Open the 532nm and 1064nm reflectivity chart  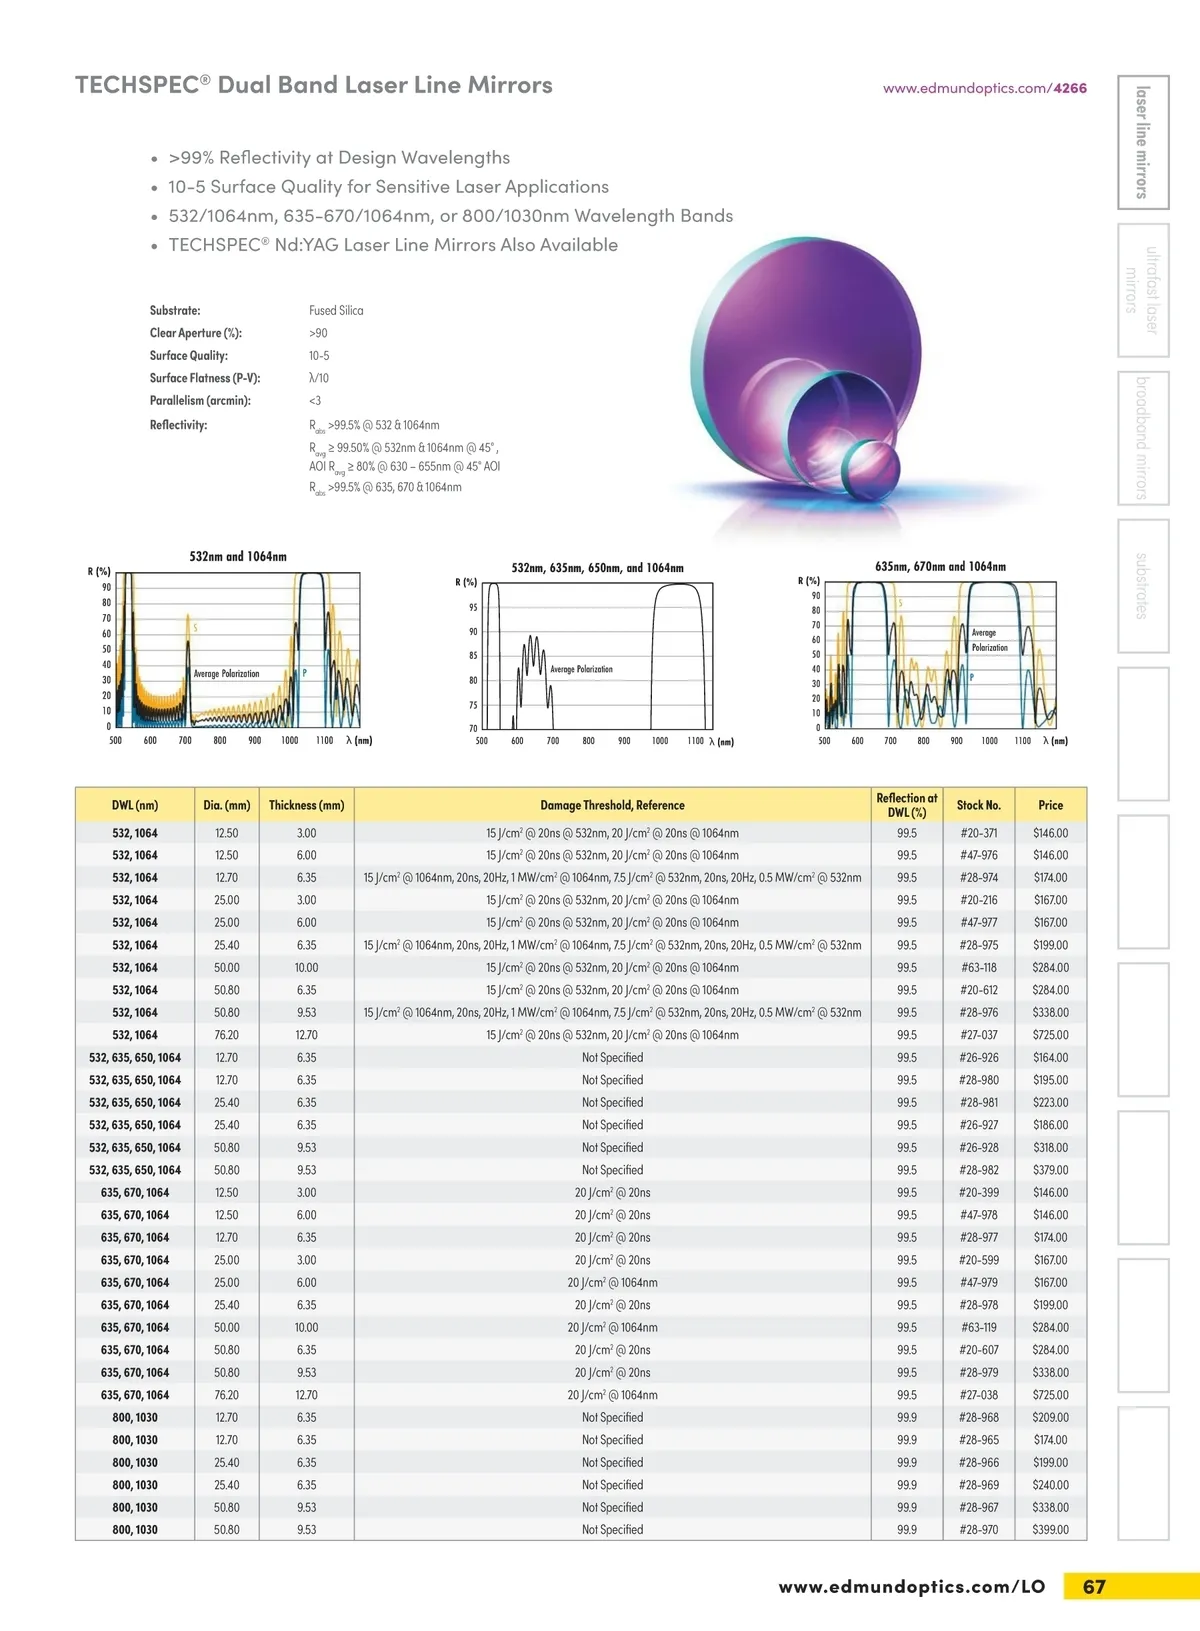[x=238, y=650]
